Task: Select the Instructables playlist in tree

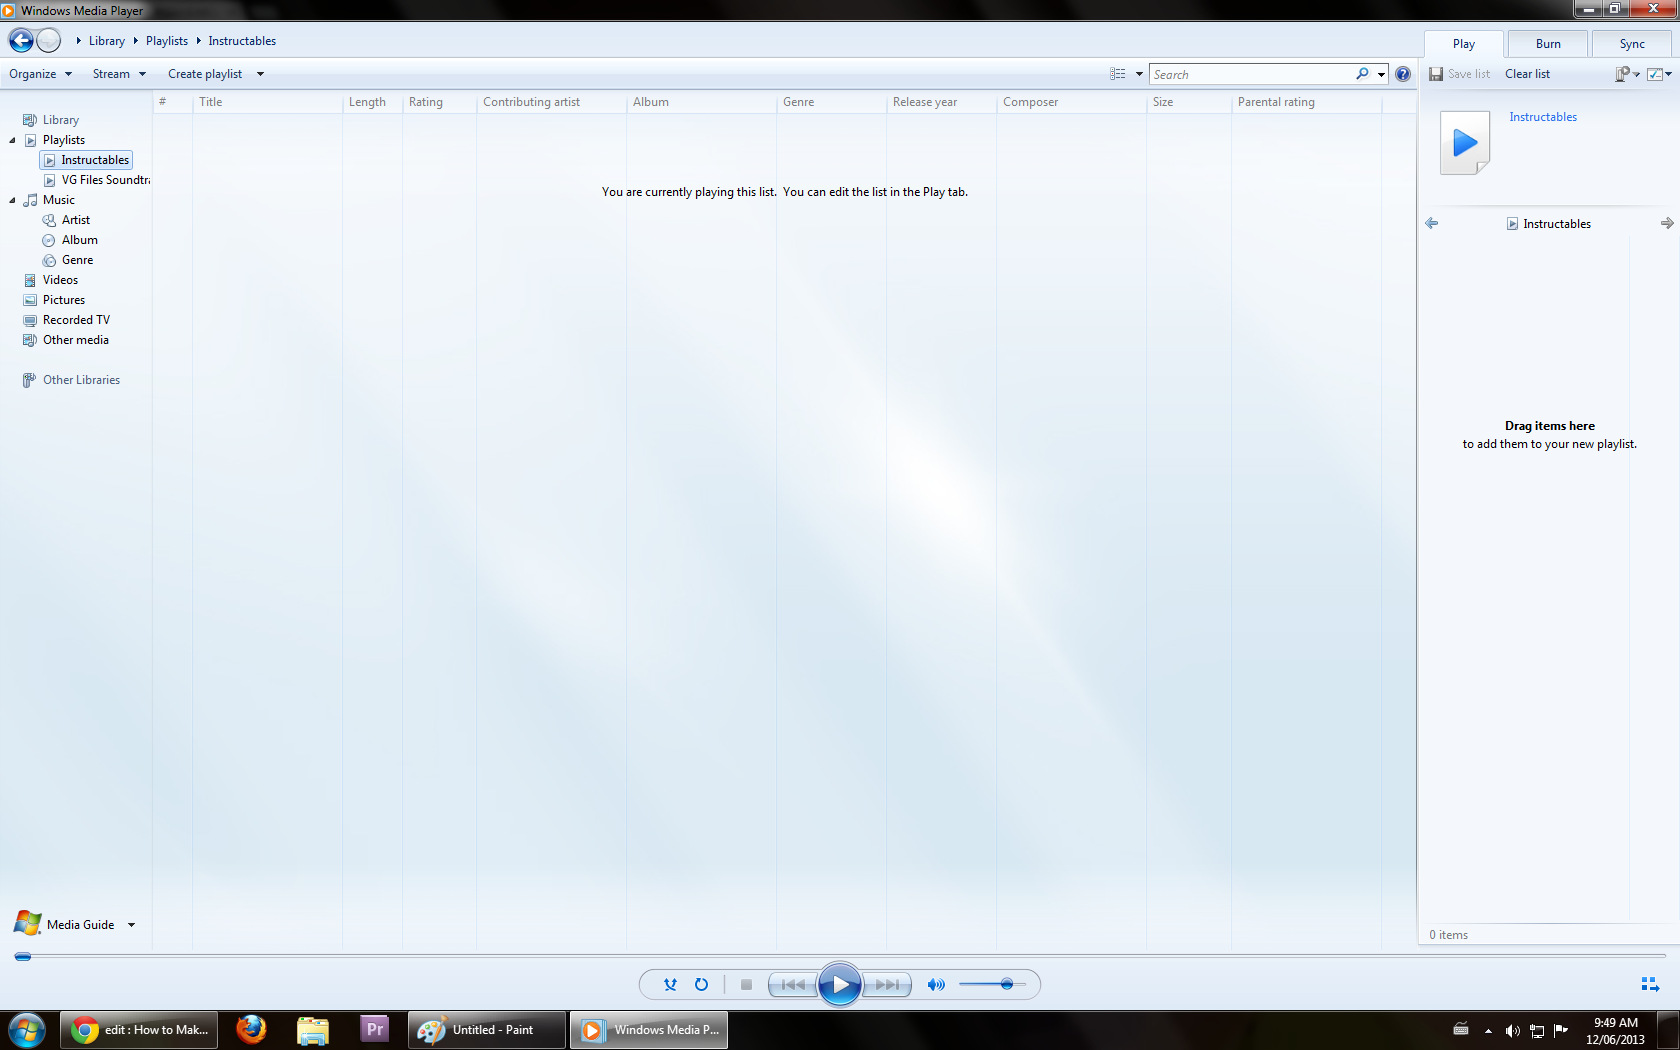Action: (86, 160)
